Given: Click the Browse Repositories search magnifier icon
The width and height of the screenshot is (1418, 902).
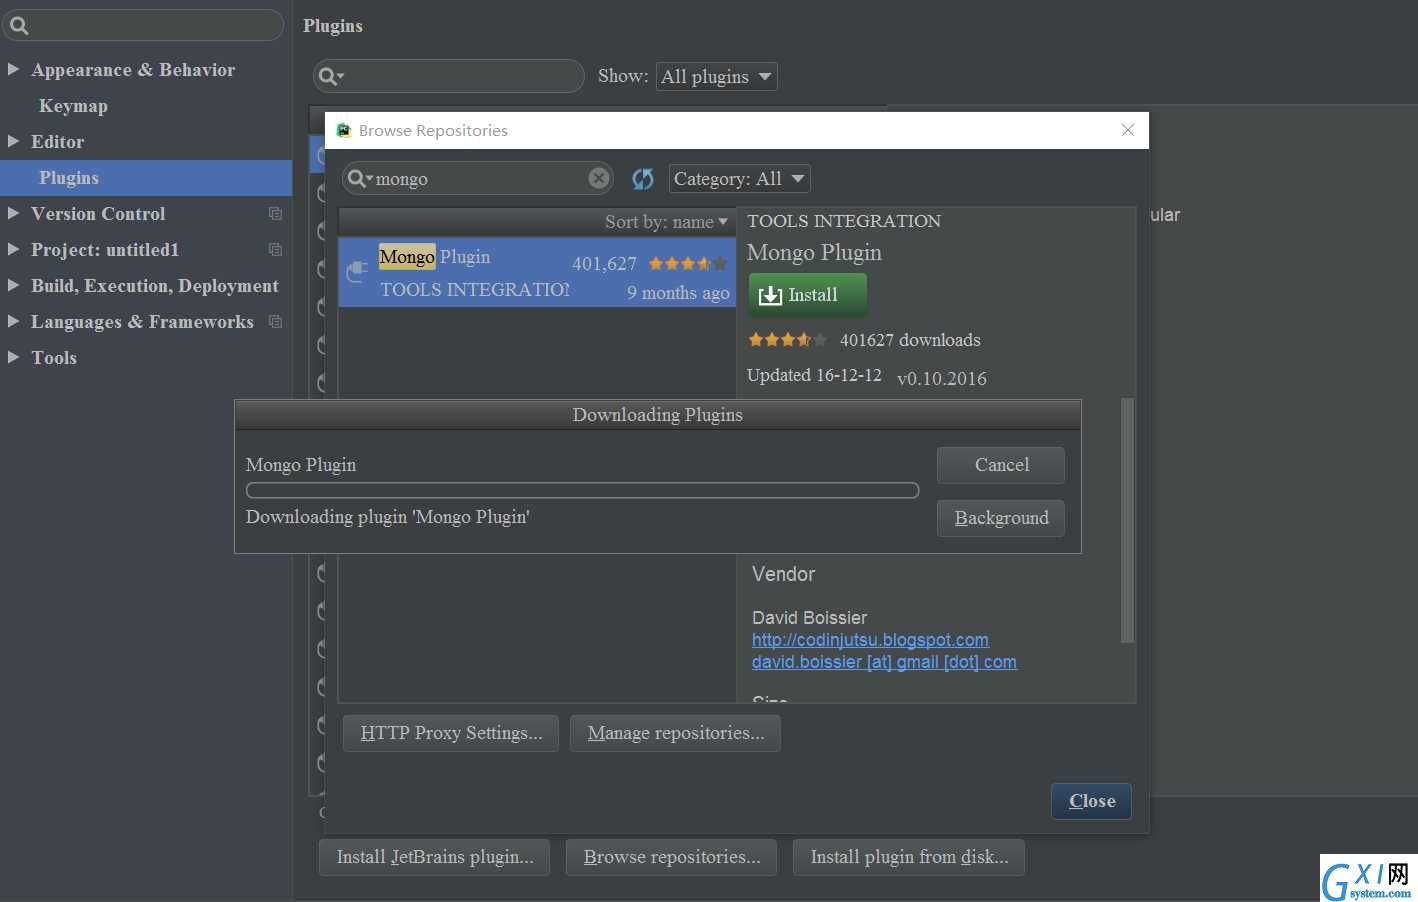Looking at the screenshot, I should (359, 178).
